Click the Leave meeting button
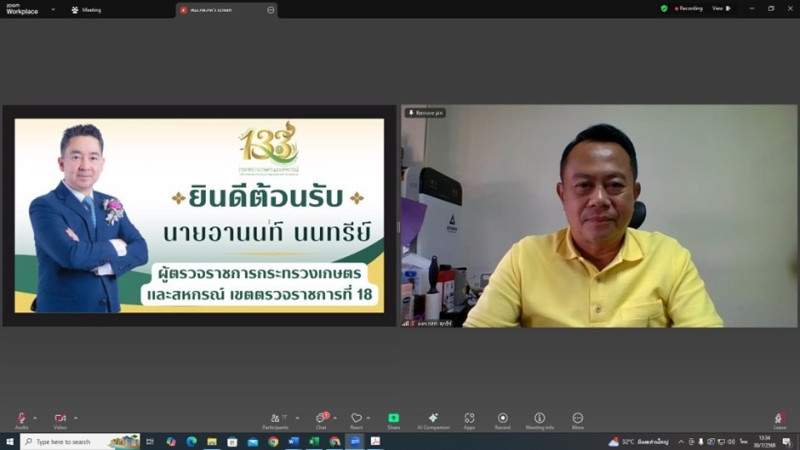Image resolution: width=800 pixels, height=450 pixels. tap(780, 419)
